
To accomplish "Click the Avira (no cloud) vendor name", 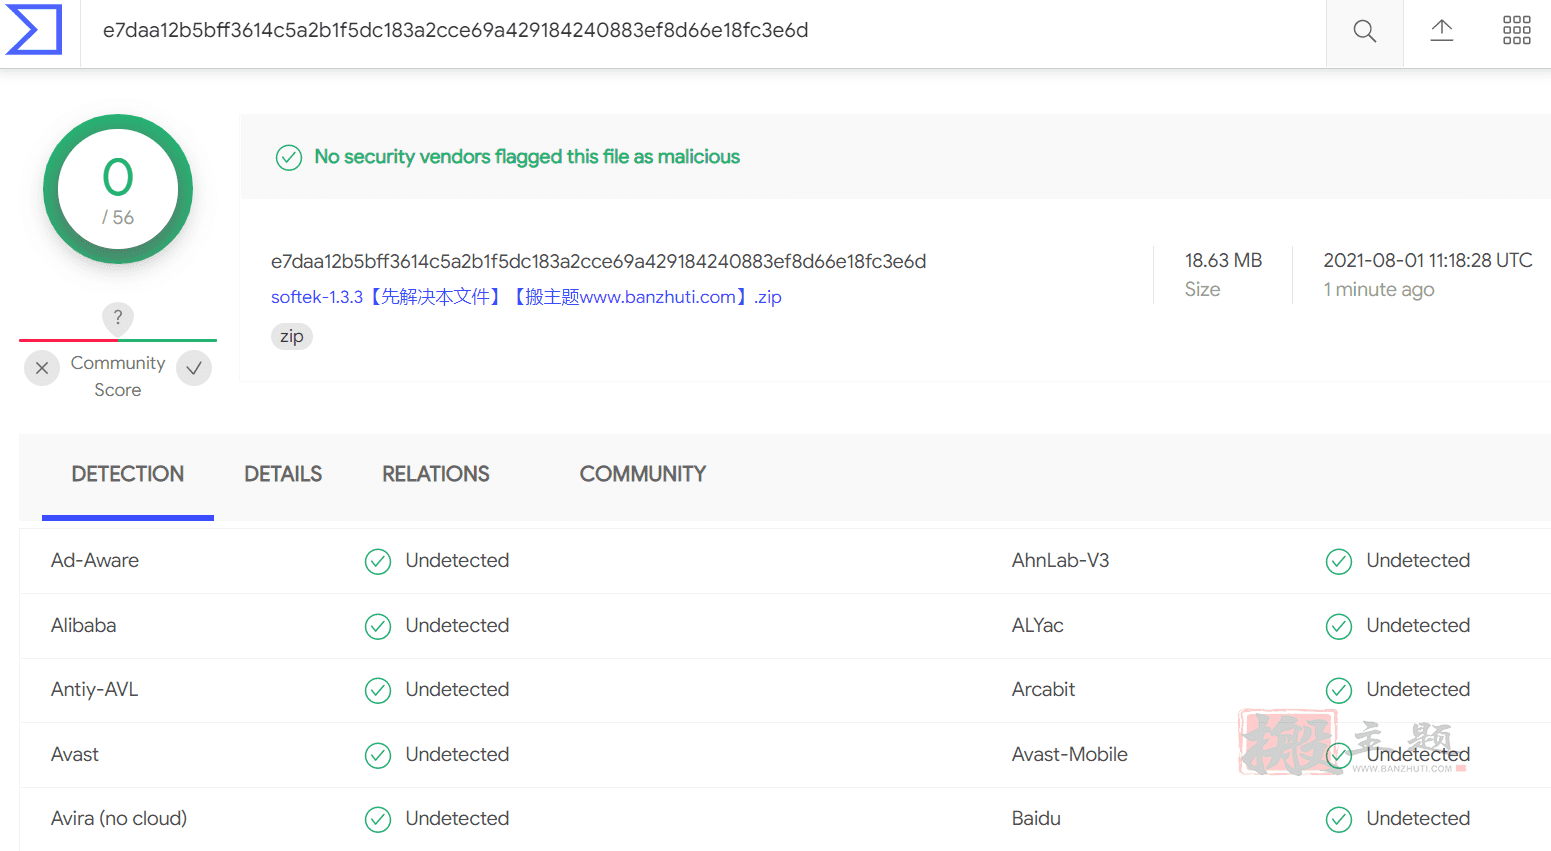I will 119,819.
